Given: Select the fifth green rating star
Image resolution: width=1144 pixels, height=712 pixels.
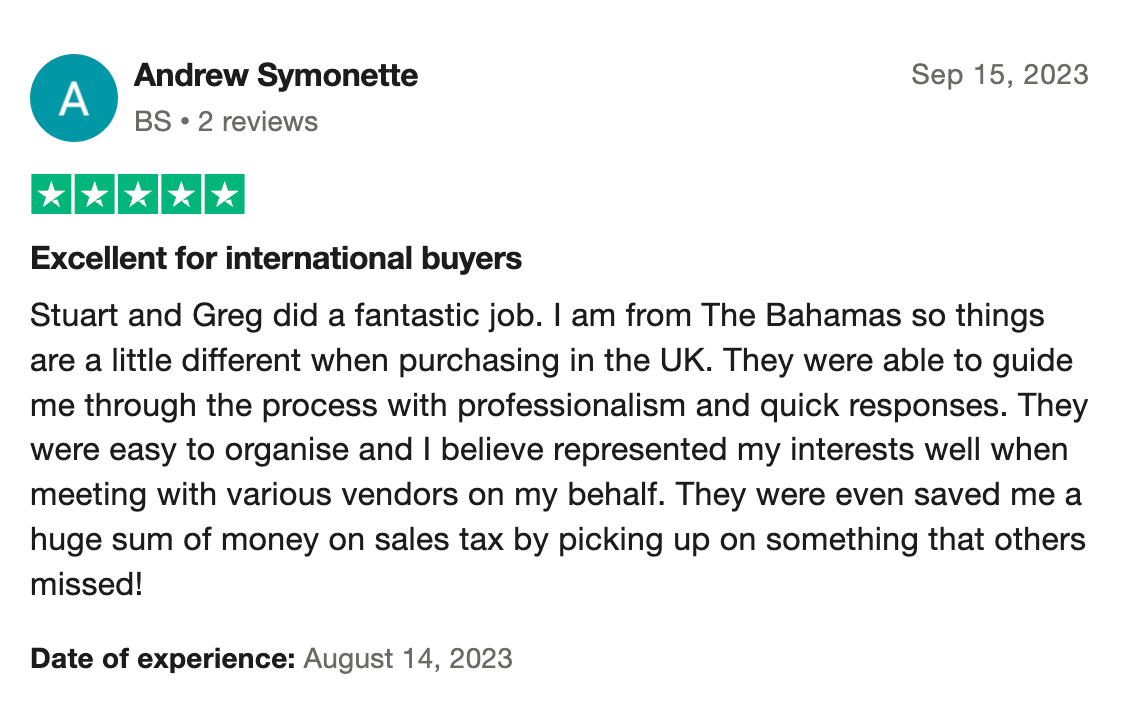Looking at the screenshot, I should click(x=224, y=195).
